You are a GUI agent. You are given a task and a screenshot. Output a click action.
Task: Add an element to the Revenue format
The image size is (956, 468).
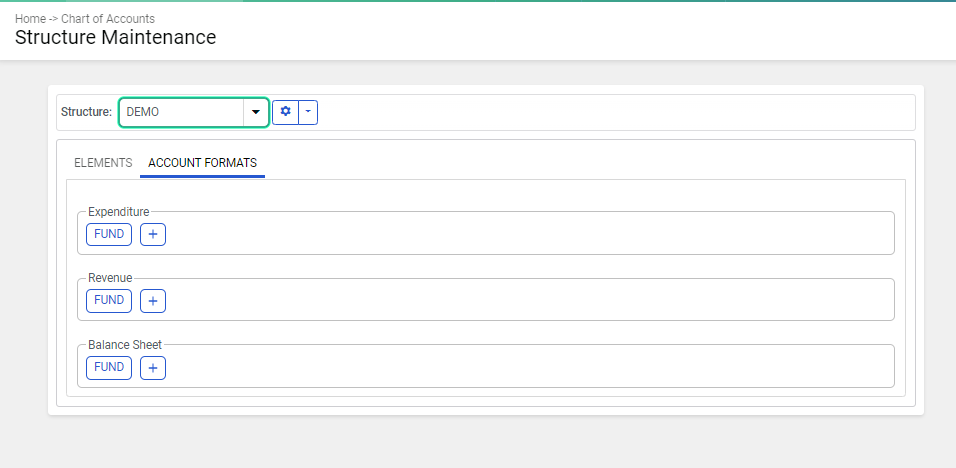tap(153, 301)
